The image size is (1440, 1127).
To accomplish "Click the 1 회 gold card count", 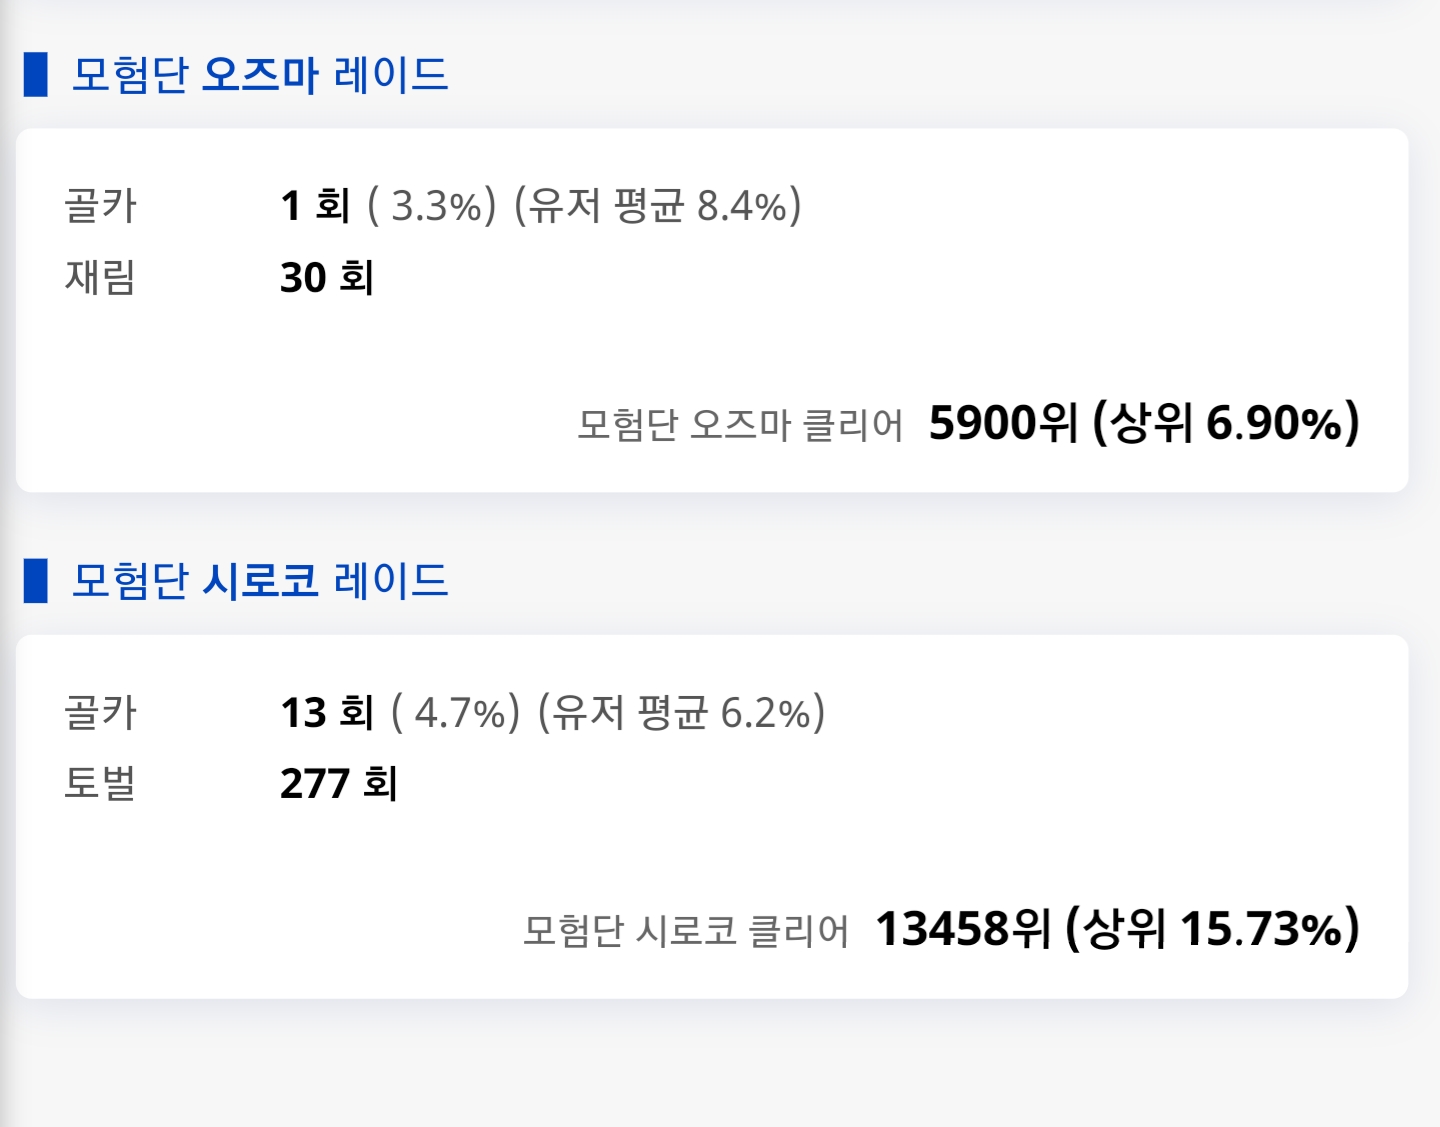I will pyautogui.click(x=315, y=206).
